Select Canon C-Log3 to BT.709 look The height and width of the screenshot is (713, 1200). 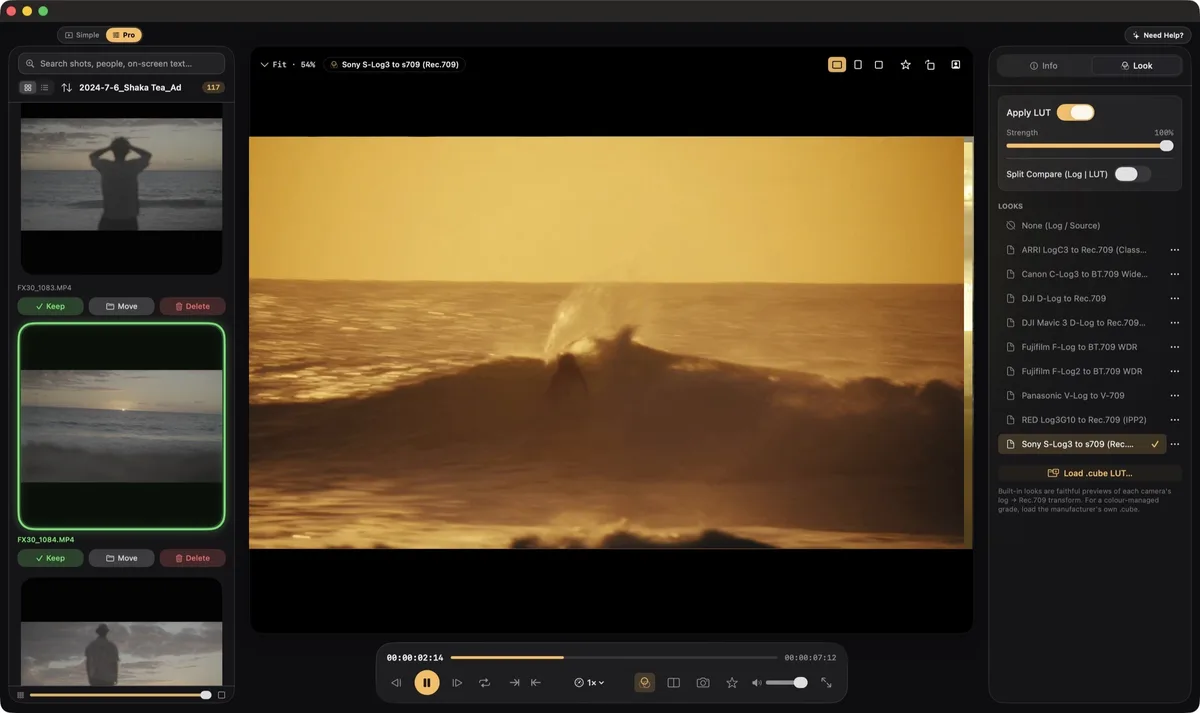[x=1082, y=274]
